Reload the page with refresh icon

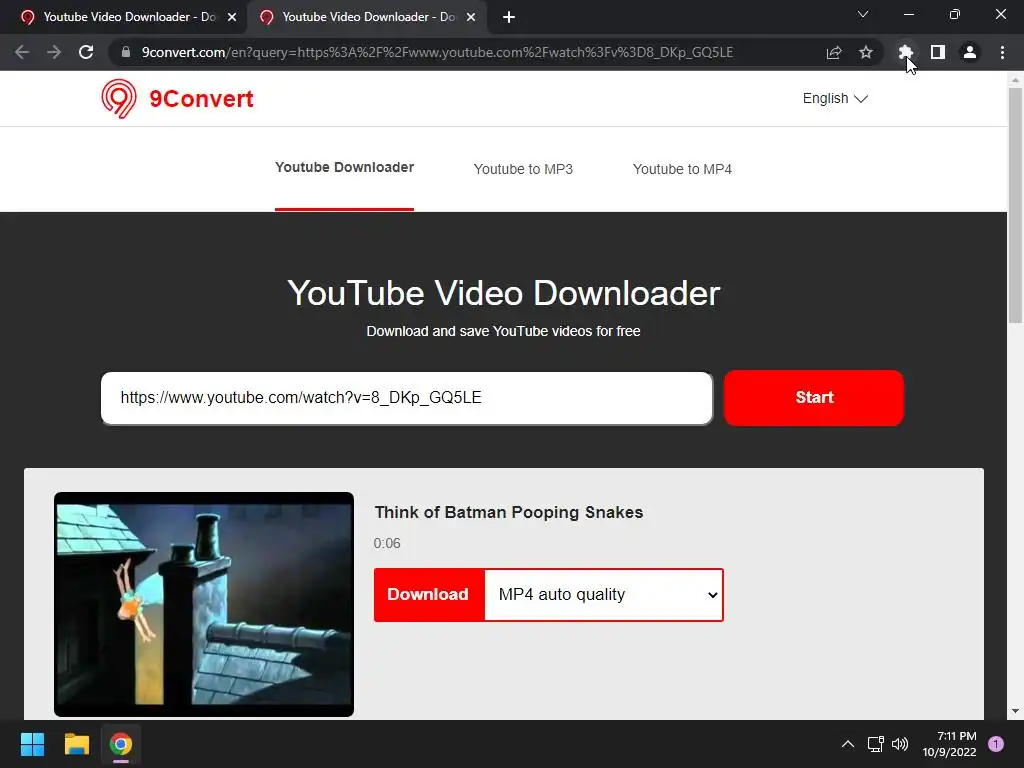point(86,52)
